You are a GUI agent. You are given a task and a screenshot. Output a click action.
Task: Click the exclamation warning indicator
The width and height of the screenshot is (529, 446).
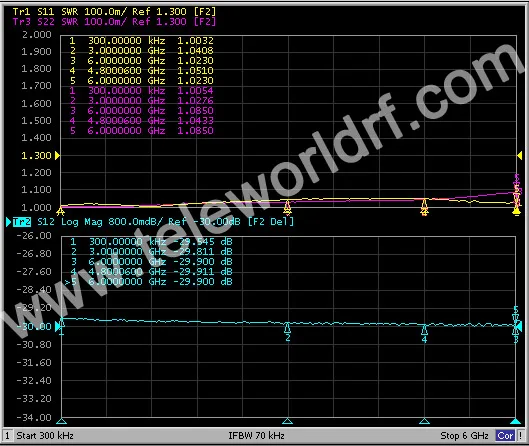tap(520, 436)
